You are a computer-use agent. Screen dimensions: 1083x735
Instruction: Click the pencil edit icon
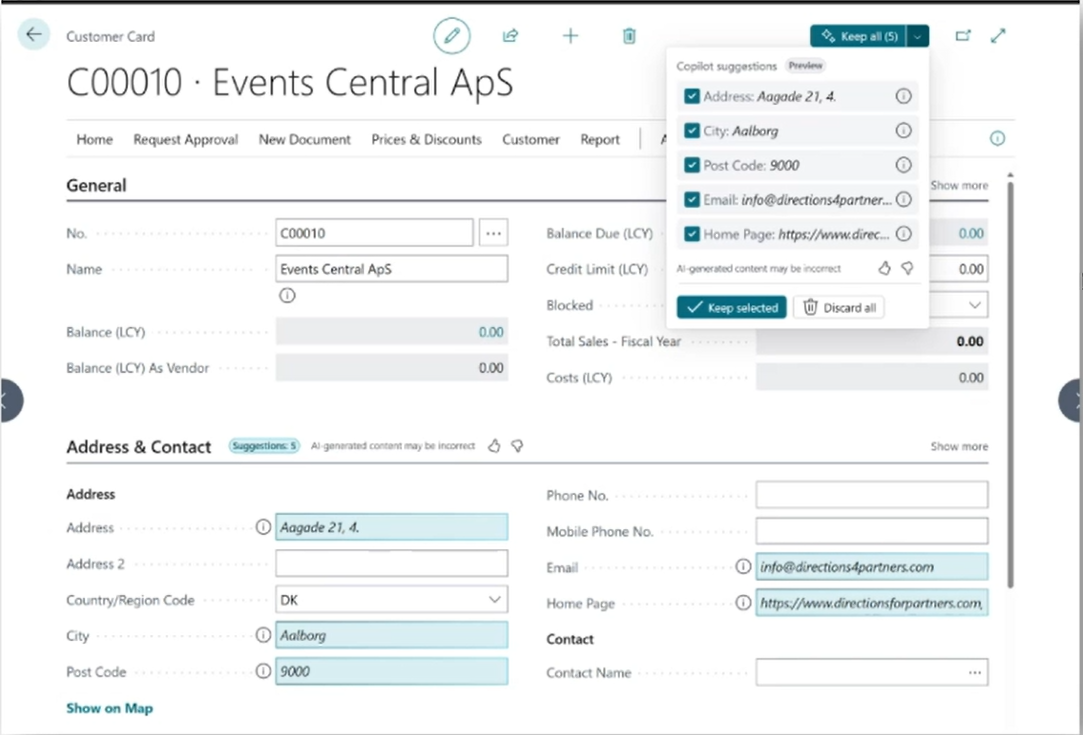(x=452, y=36)
